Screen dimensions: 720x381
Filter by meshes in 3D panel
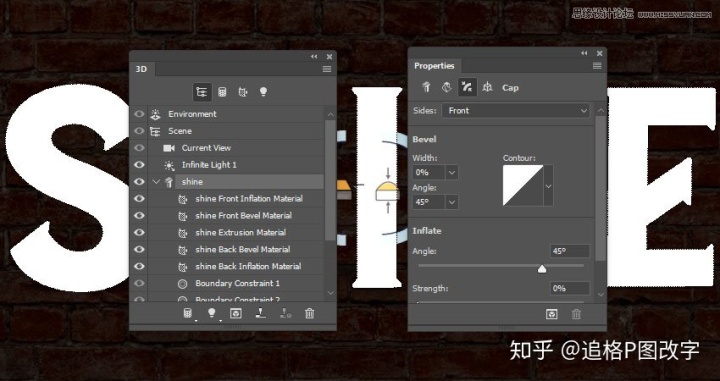pyautogui.click(x=222, y=92)
